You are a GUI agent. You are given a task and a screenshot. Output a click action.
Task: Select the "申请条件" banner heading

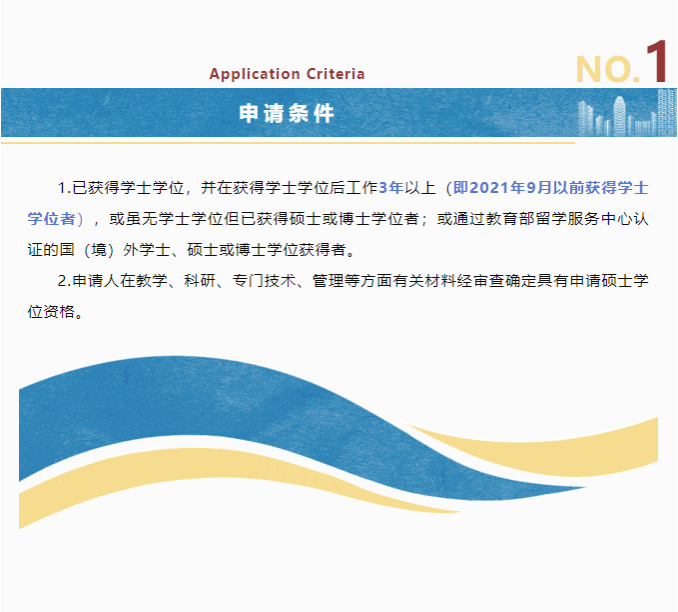(287, 113)
